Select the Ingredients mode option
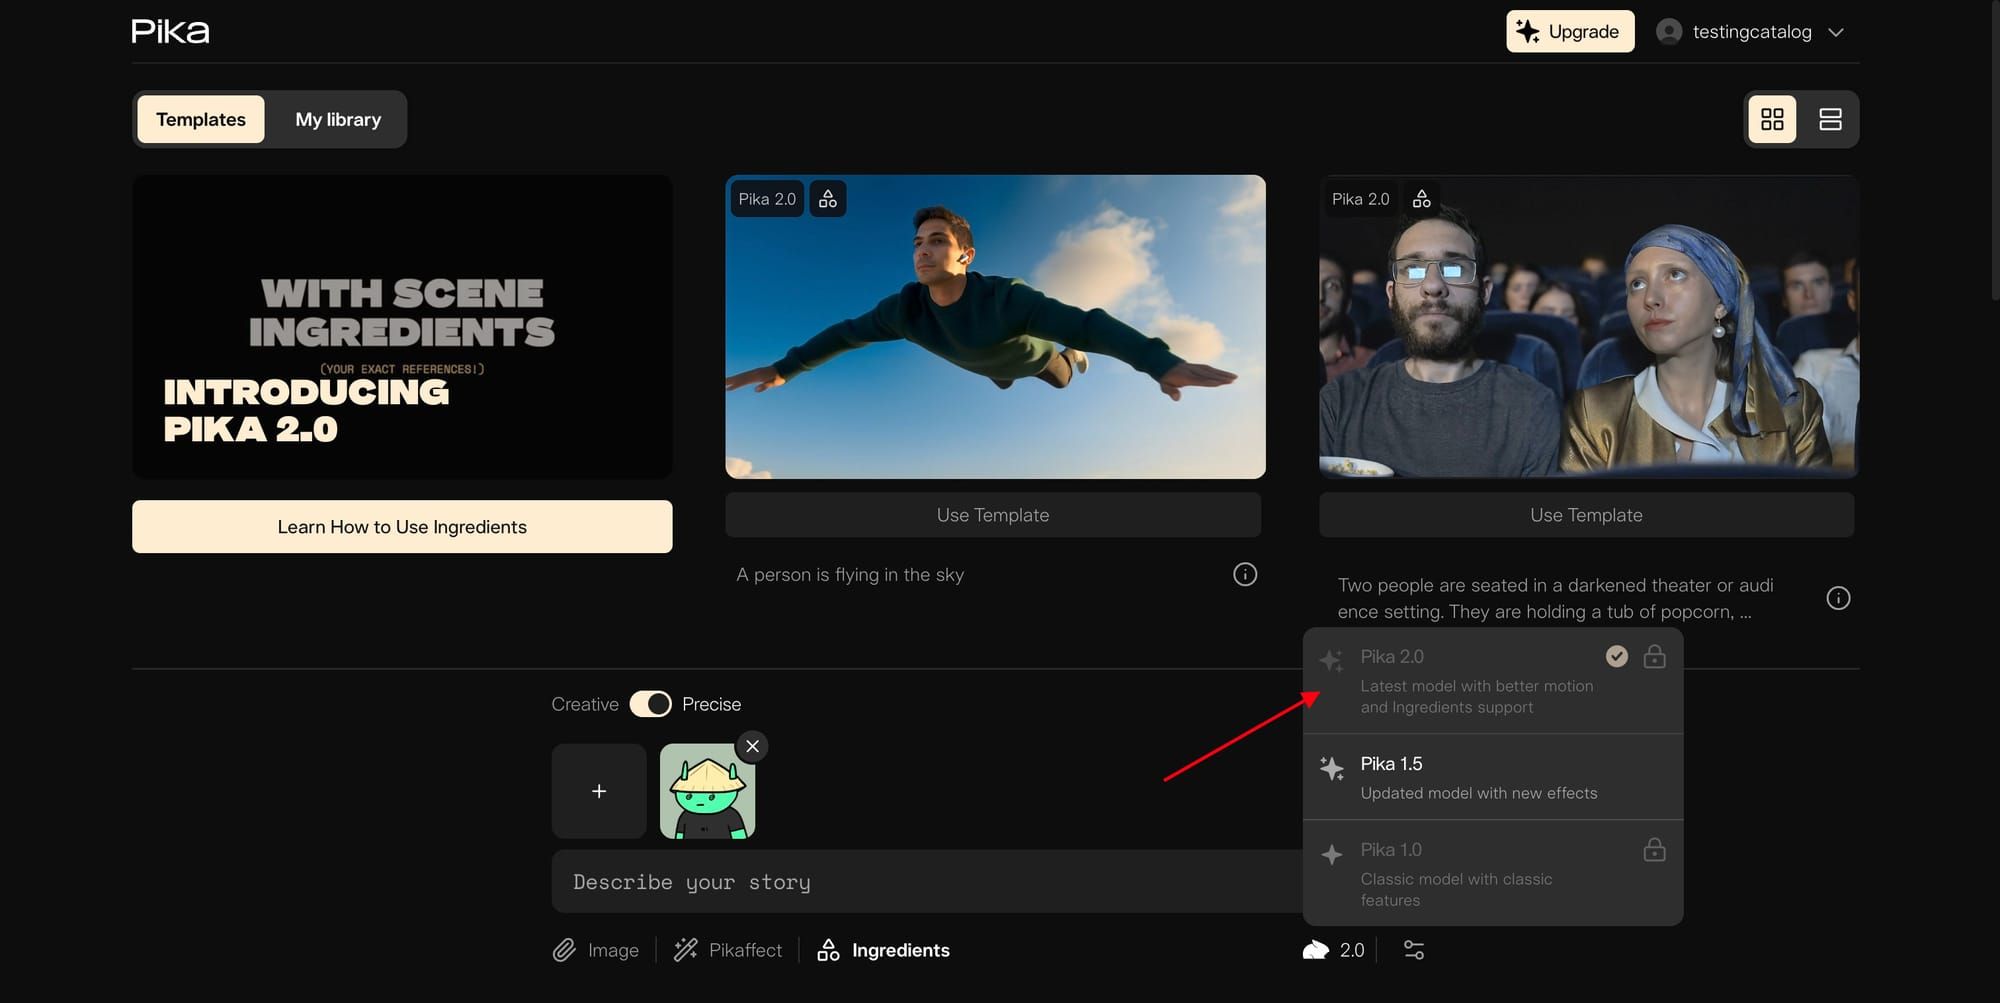 coord(883,950)
